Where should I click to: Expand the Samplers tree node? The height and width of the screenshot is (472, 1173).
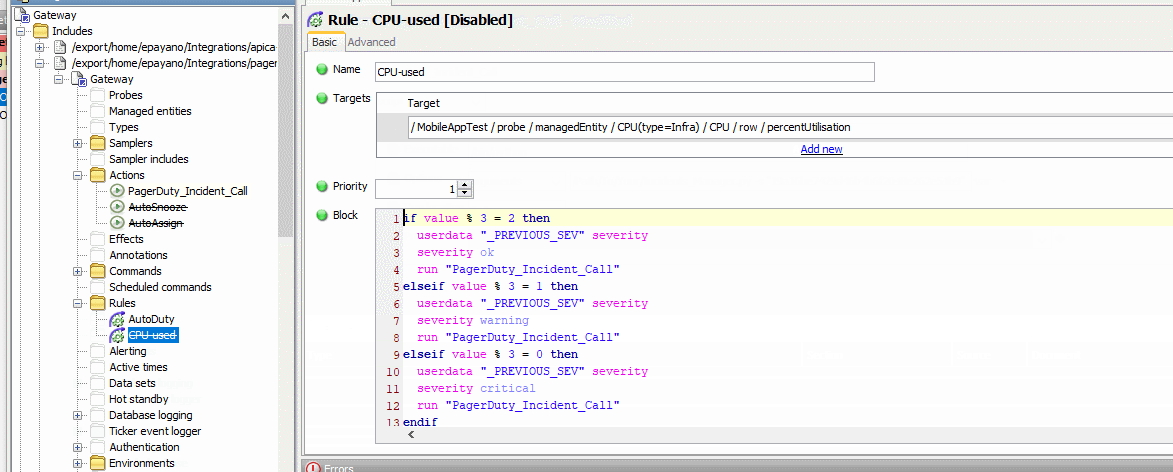point(77,143)
